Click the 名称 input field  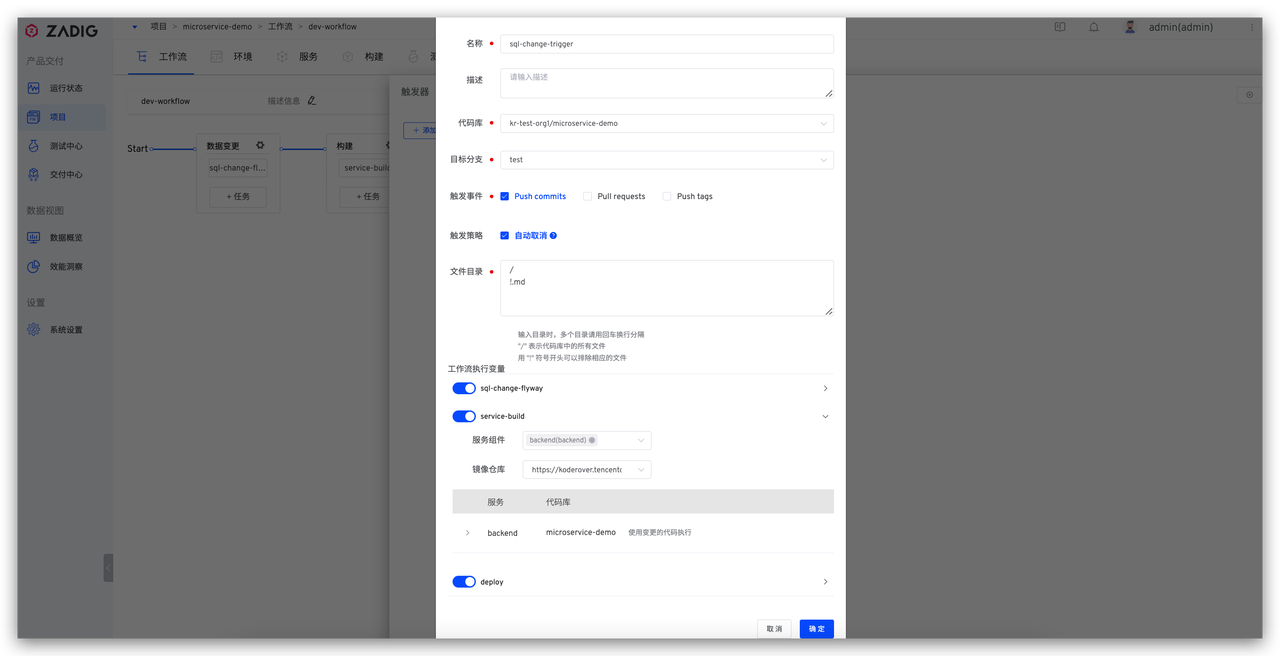coord(667,44)
